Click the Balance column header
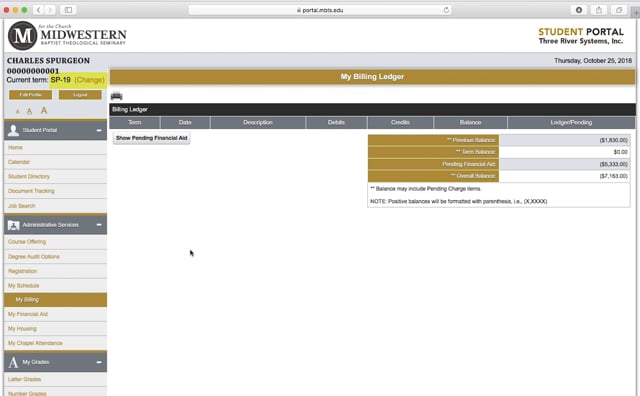 (471, 122)
